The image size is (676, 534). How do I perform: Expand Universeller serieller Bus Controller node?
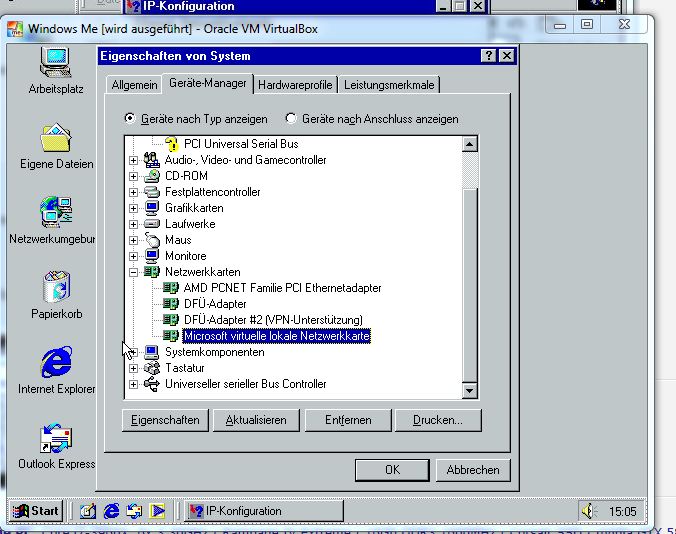tap(133, 384)
